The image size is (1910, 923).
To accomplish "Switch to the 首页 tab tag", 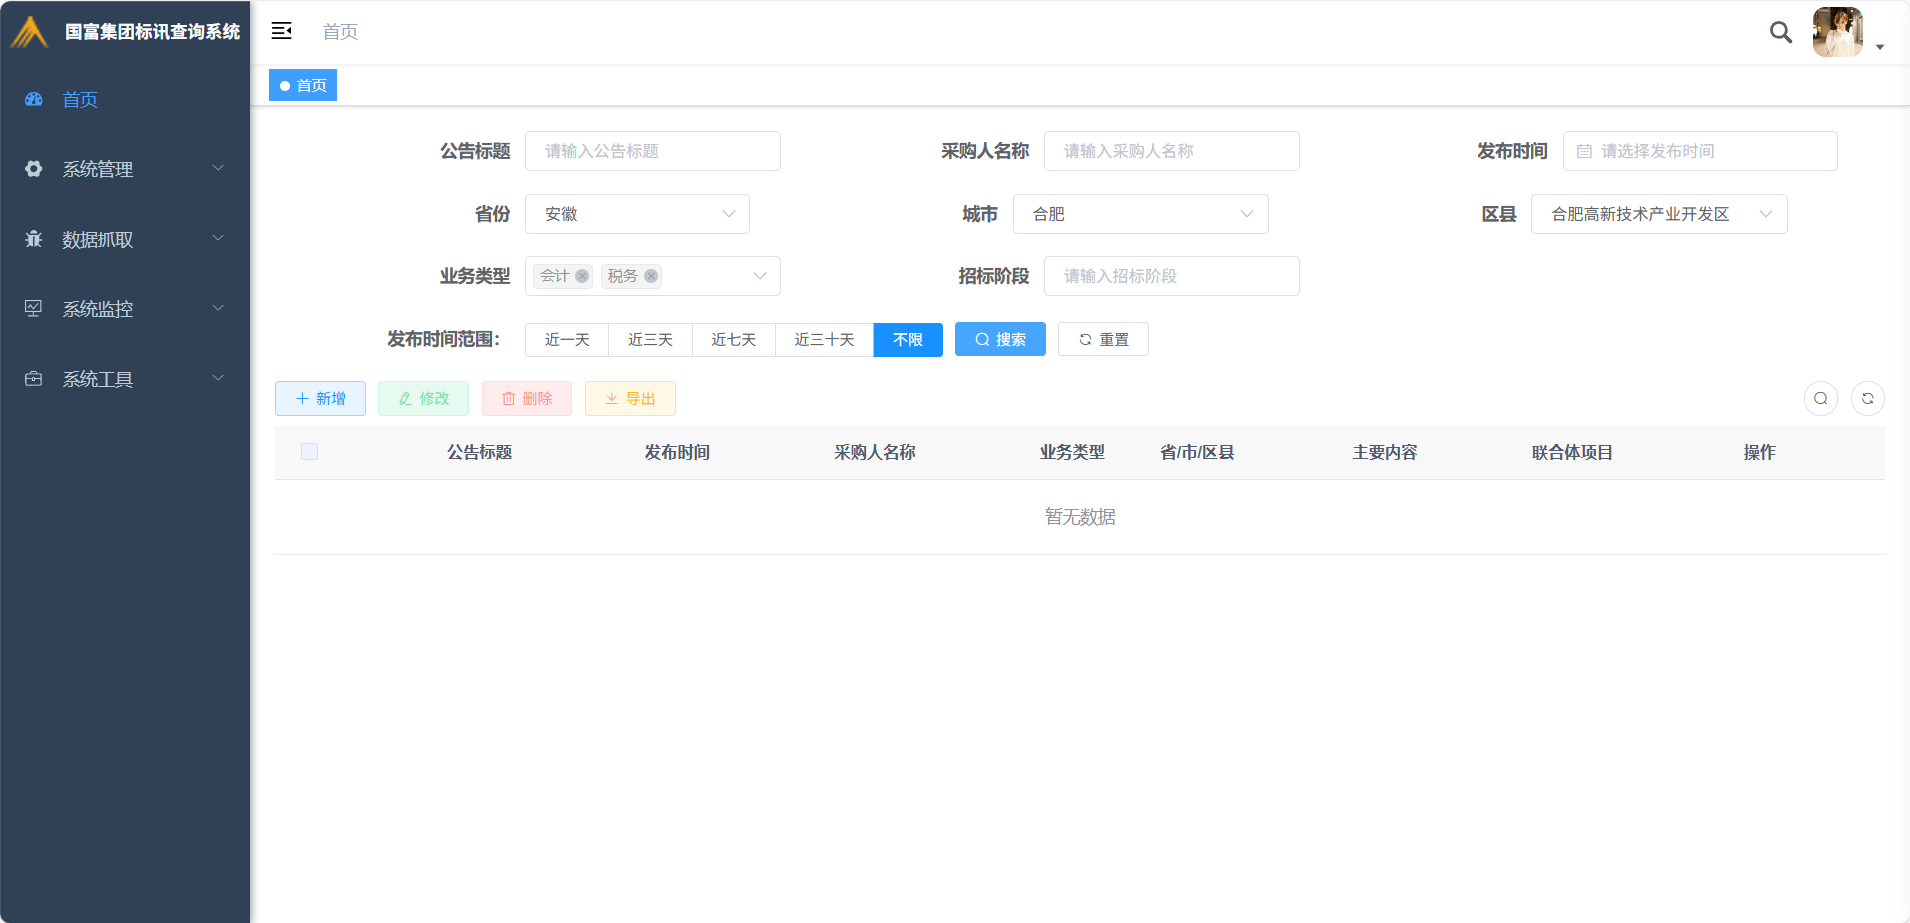I will [x=303, y=86].
